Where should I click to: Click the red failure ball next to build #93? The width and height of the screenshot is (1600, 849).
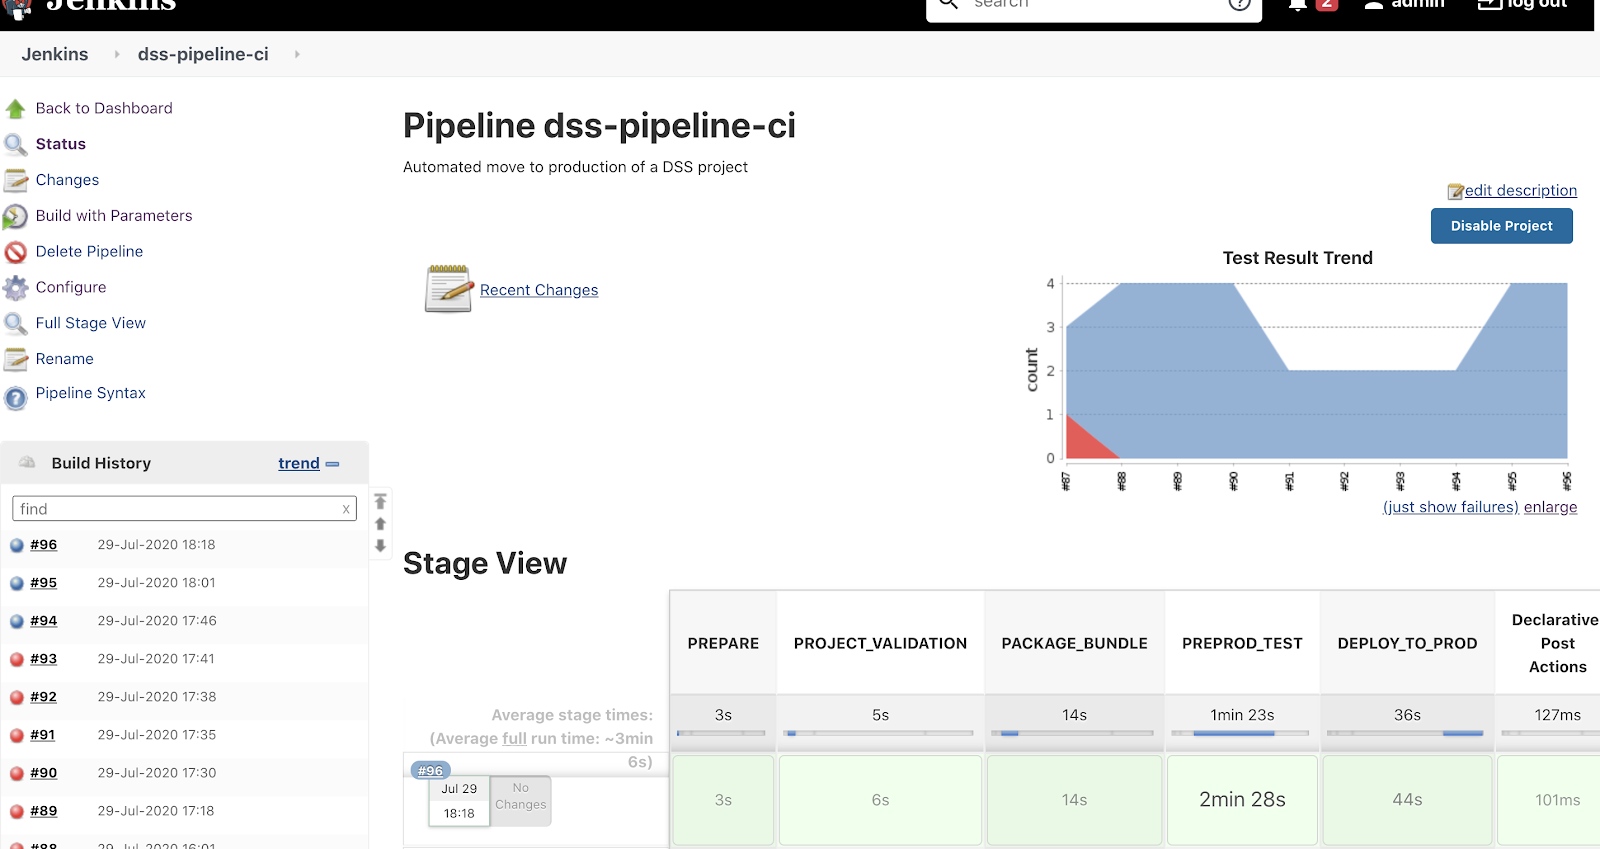[x=15, y=658]
